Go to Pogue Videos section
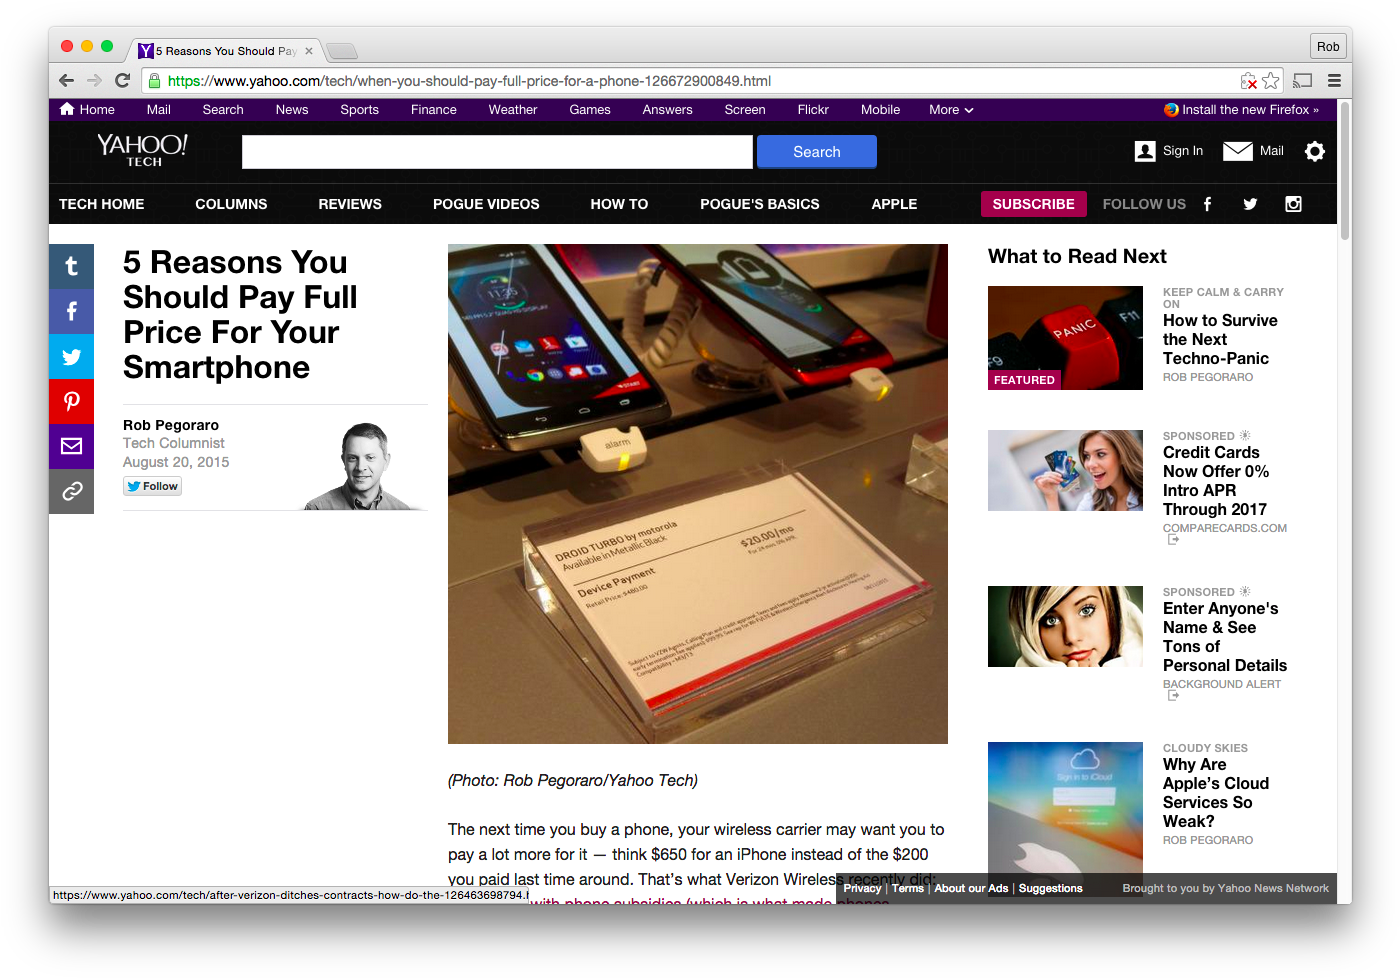 (x=486, y=204)
